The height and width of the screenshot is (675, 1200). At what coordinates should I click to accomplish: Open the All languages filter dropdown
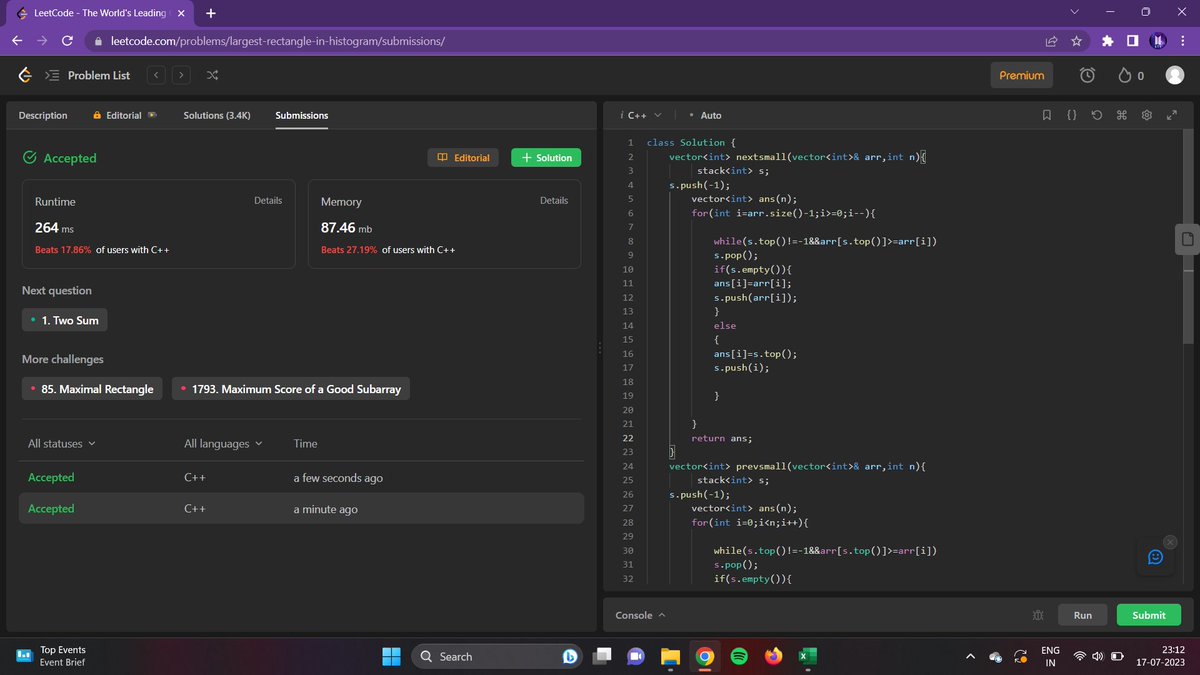tap(222, 443)
